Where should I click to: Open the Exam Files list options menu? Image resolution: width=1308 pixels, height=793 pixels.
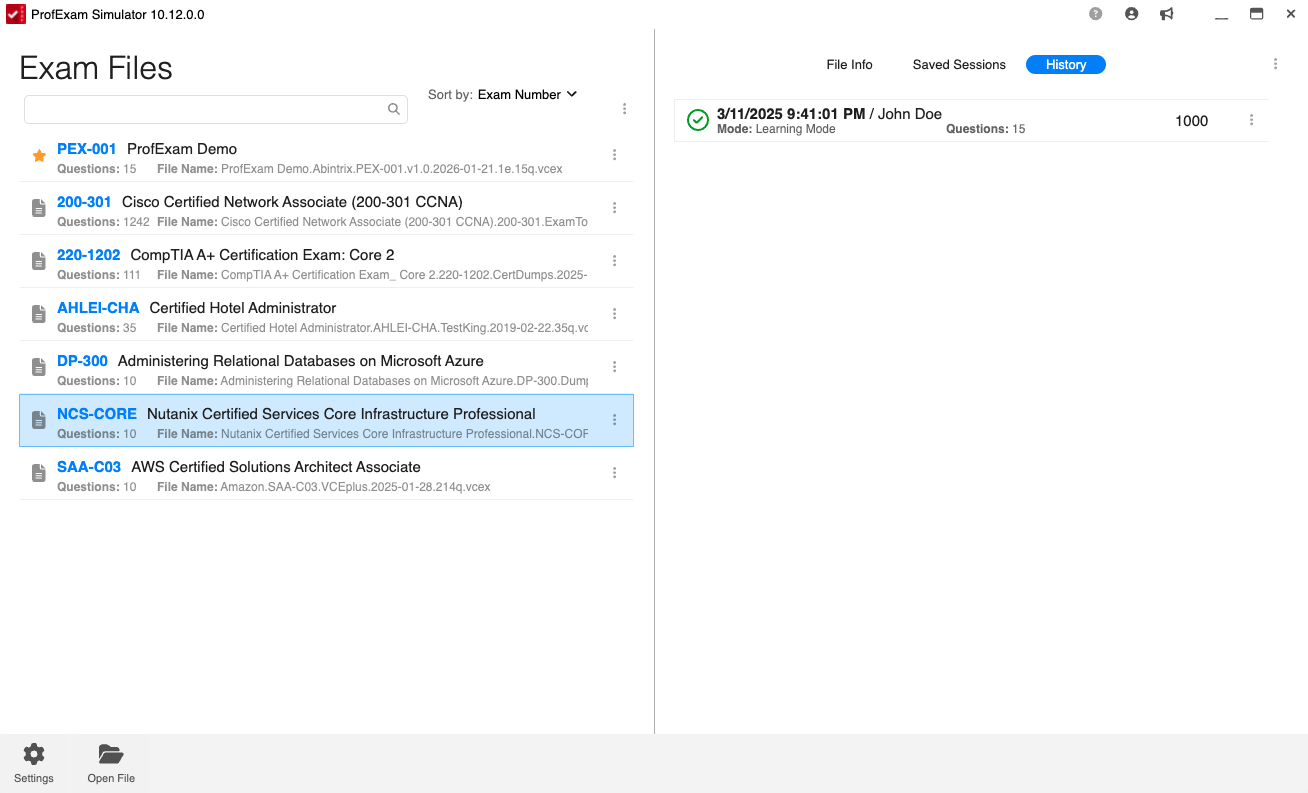624,109
